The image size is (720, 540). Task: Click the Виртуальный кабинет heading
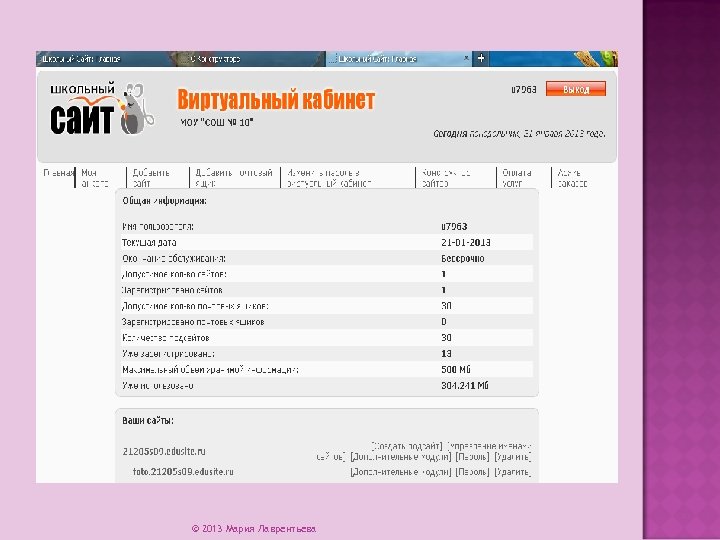click(x=276, y=99)
